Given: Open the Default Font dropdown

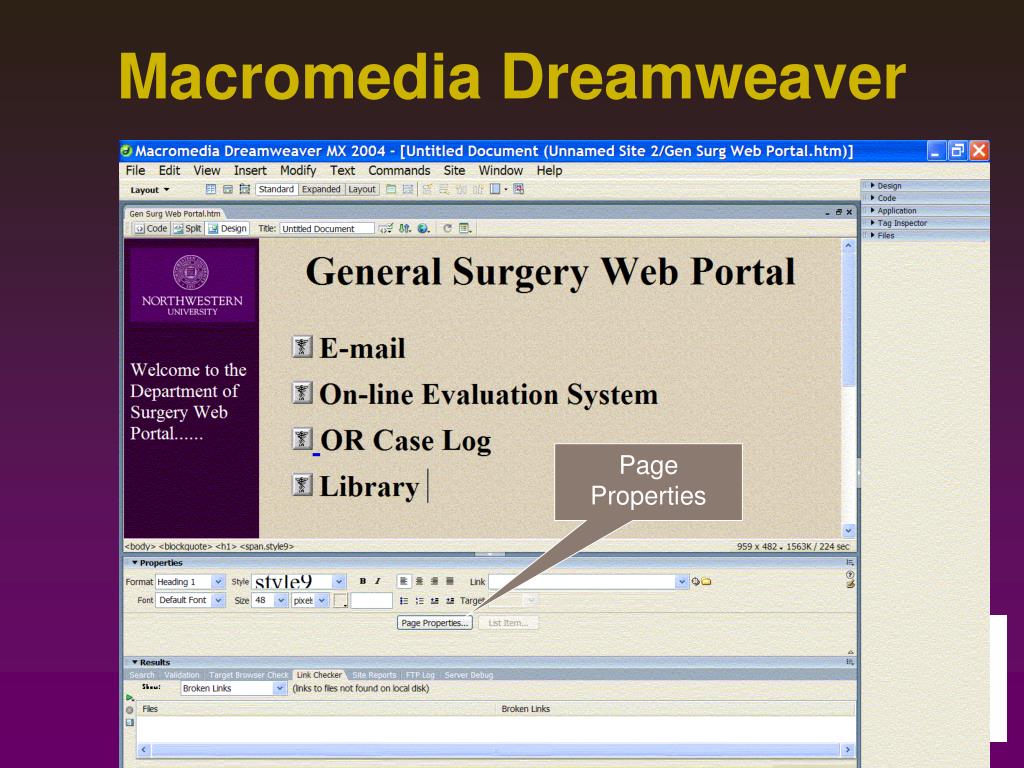Looking at the screenshot, I should pyautogui.click(x=218, y=600).
